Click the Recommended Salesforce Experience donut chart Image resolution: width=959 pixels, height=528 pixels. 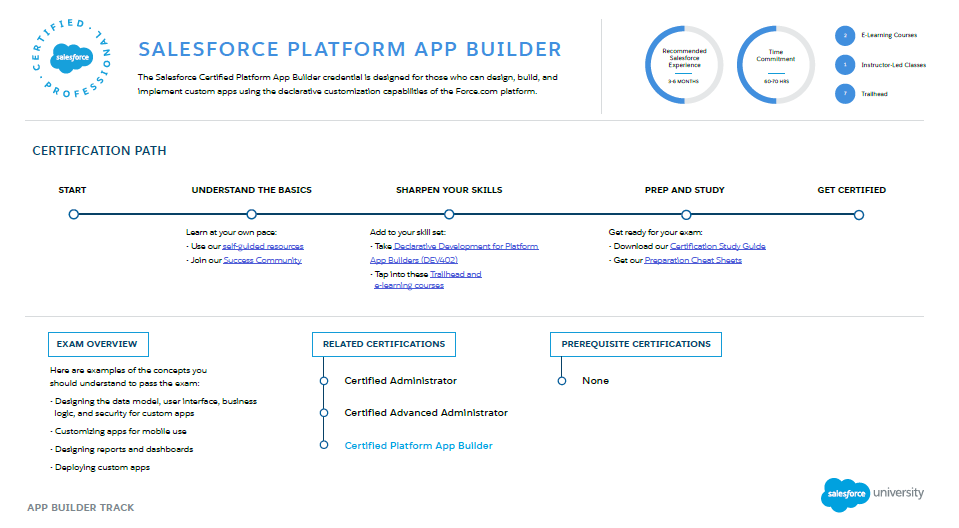point(684,65)
